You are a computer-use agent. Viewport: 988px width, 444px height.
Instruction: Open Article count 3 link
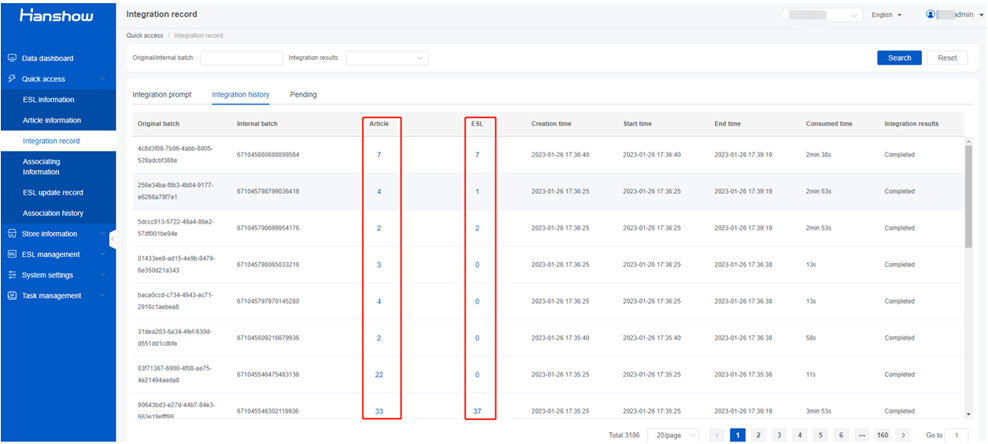coord(379,265)
